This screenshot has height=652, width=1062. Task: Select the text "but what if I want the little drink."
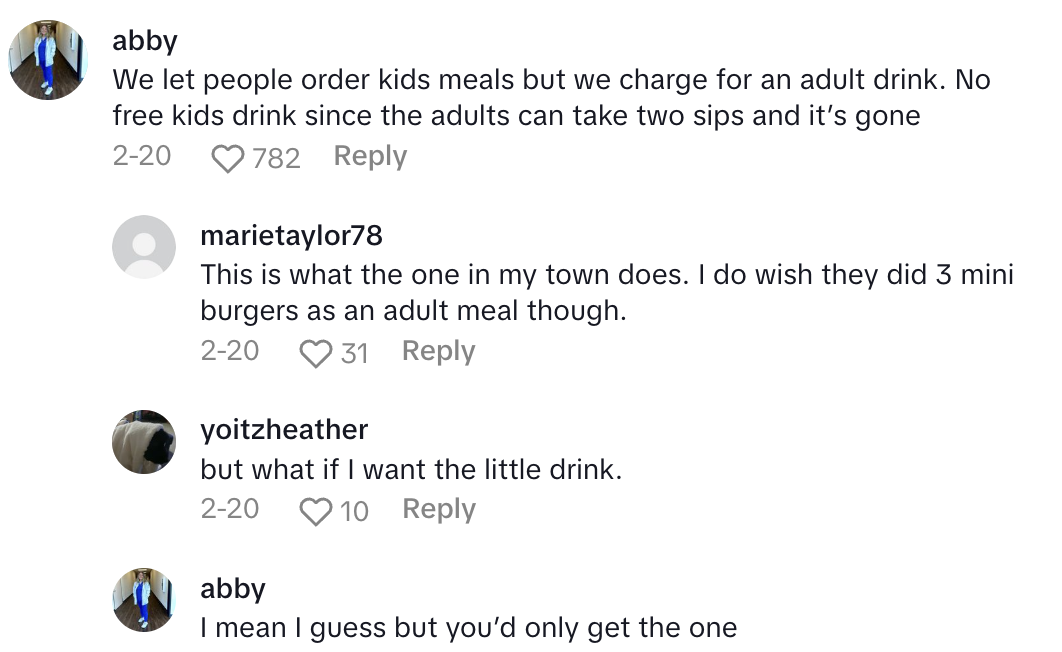click(411, 469)
